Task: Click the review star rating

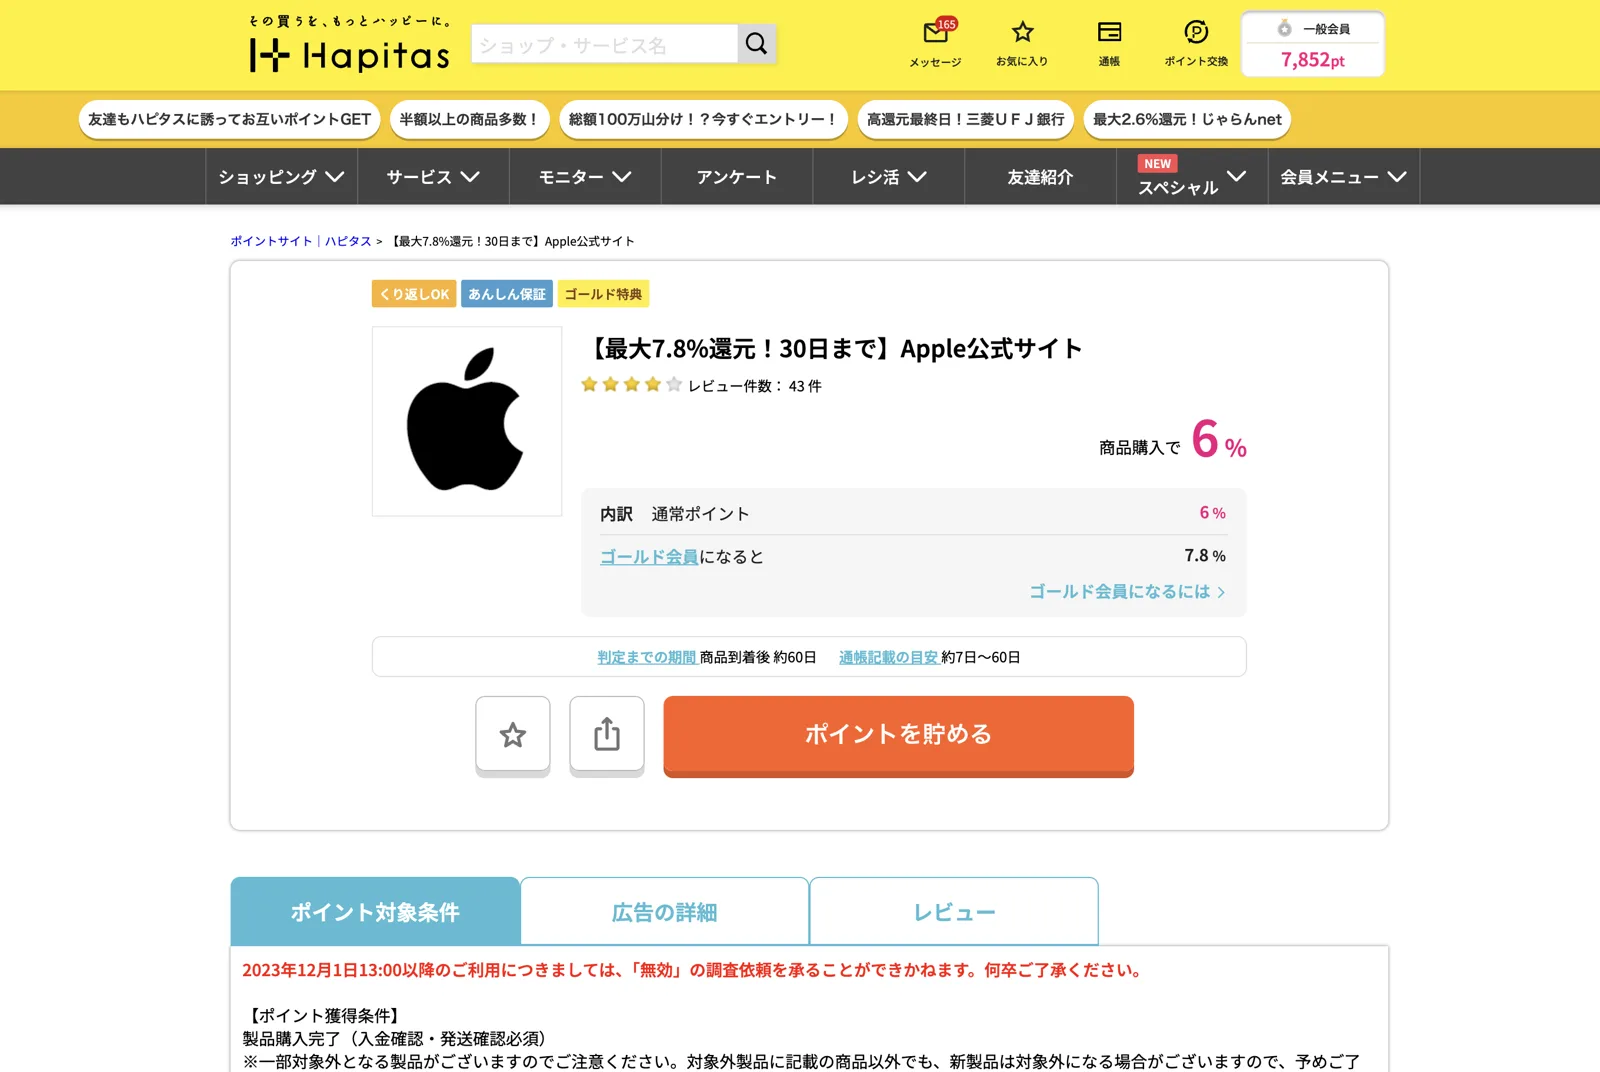Action: [x=632, y=385]
